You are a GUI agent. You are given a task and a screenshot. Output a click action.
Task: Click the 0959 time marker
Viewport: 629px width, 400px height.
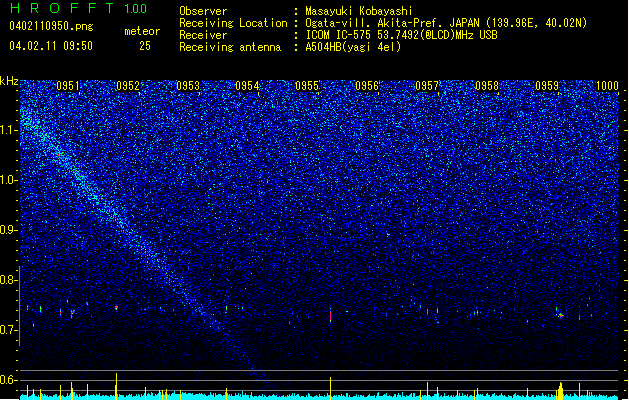coord(547,85)
